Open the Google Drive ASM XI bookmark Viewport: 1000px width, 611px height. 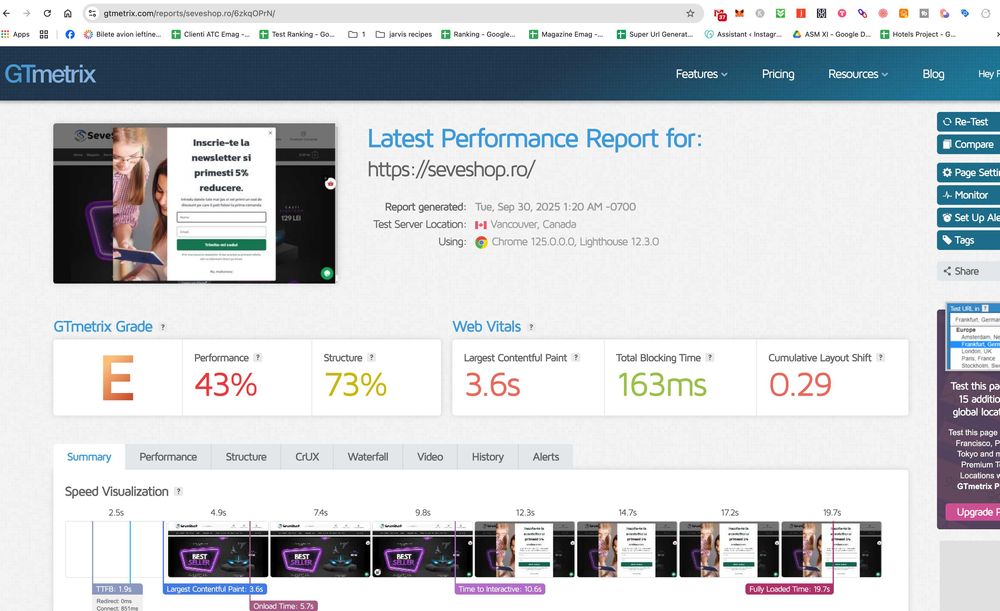[831, 34]
